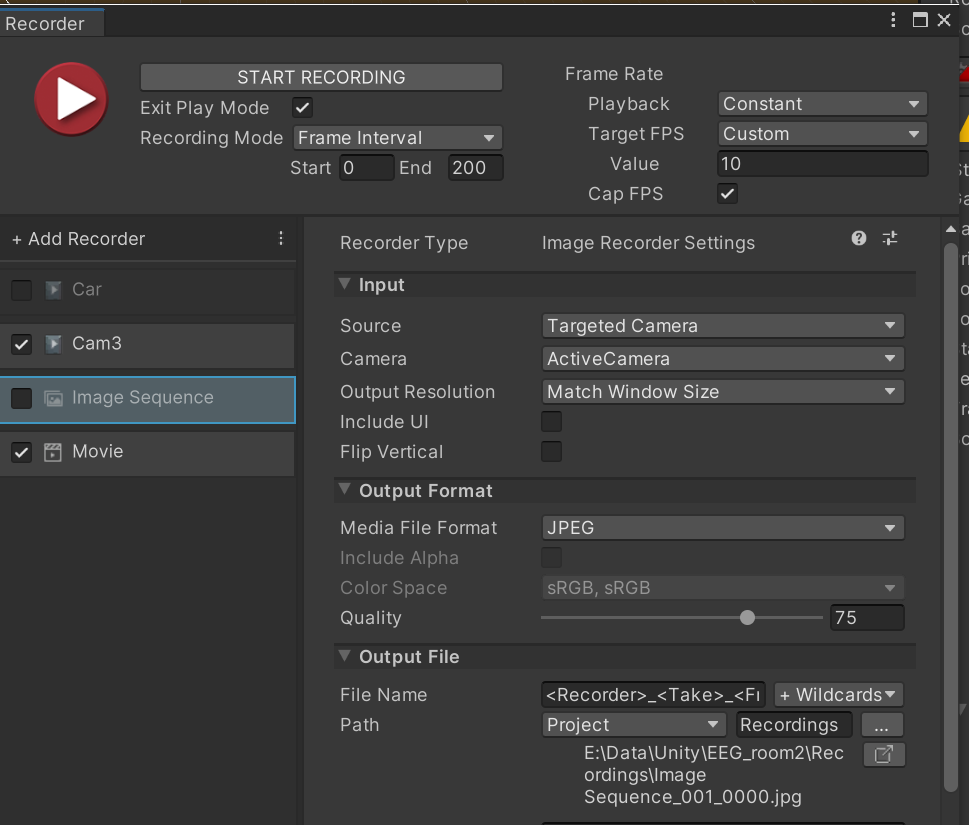Image resolution: width=969 pixels, height=825 pixels.
Task: Click the settings panel vertical scrollbar
Action: pos(950,517)
